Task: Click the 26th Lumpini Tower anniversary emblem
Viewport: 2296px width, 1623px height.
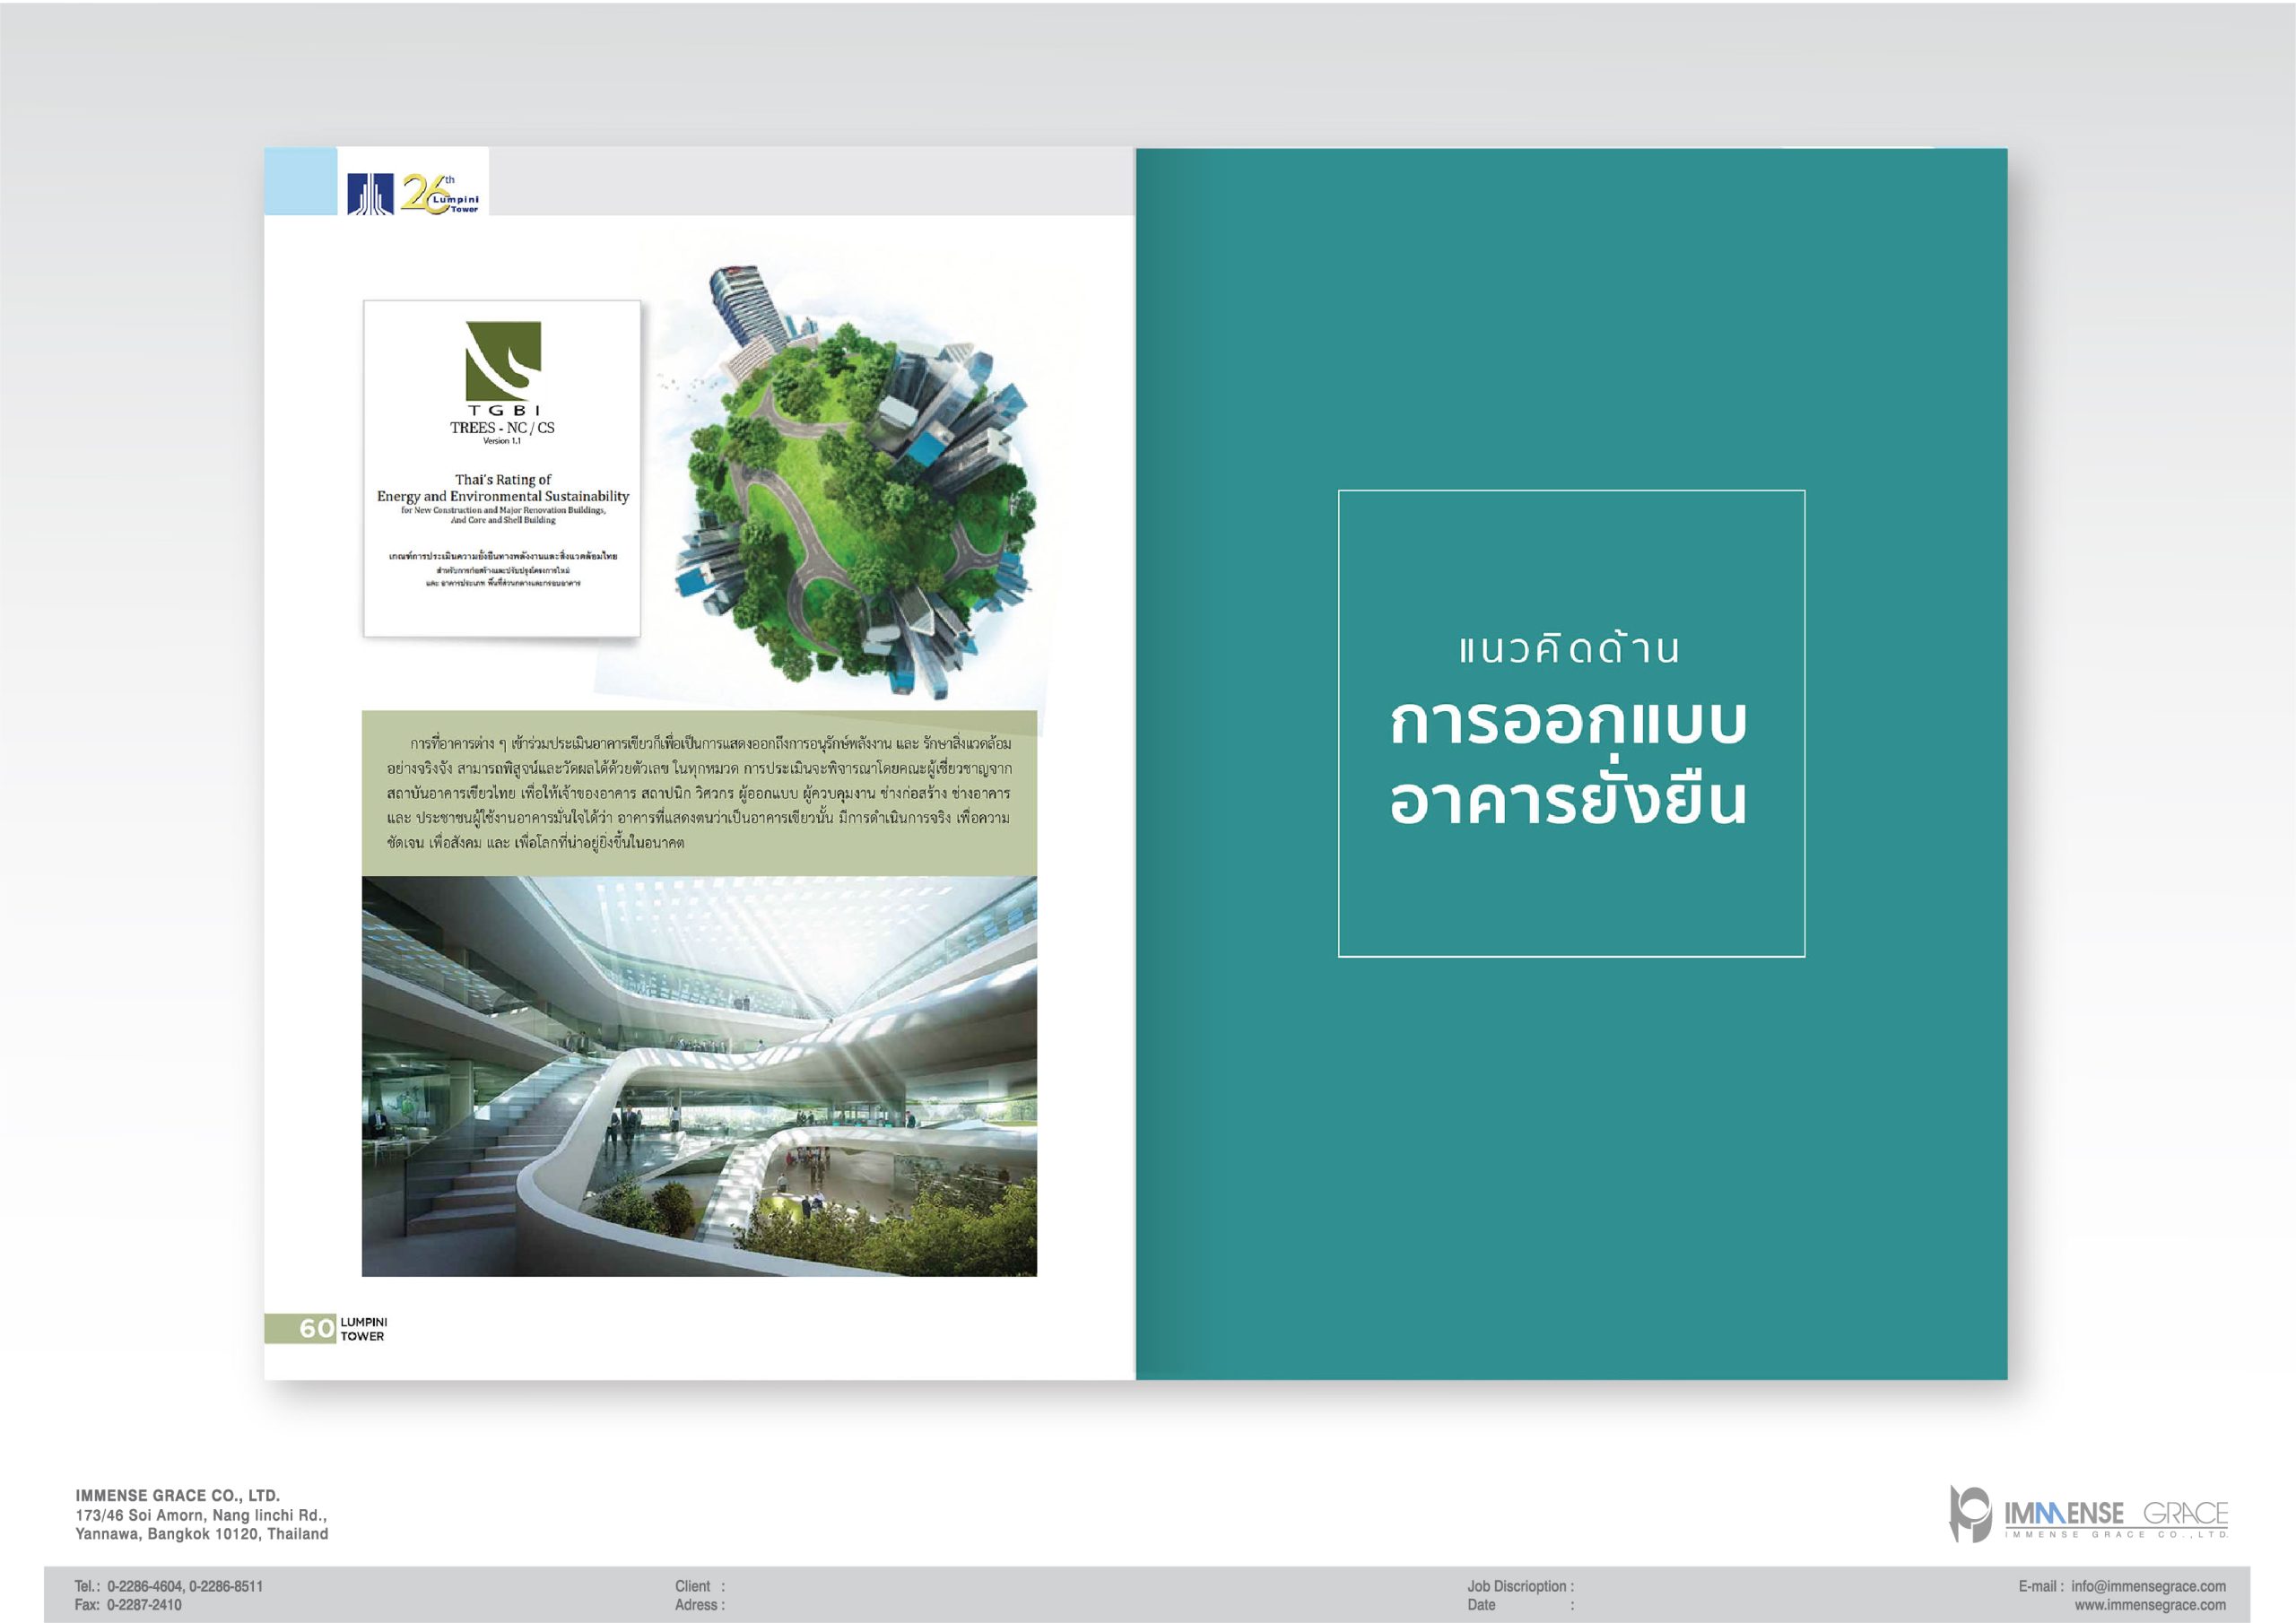Action: click(x=440, y=194)
